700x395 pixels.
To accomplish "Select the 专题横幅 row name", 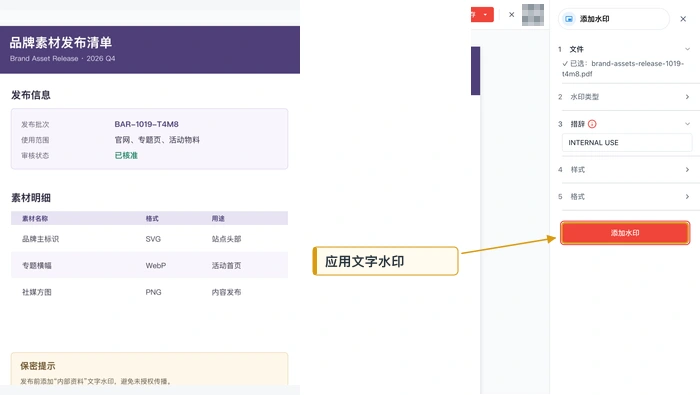I will pos(37,266).
